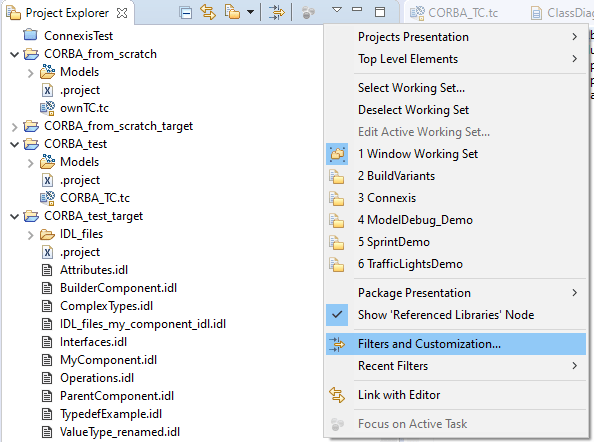Click the Filters and Customization toolbar icon
This screenshot has height=442, width=594.
277,12
